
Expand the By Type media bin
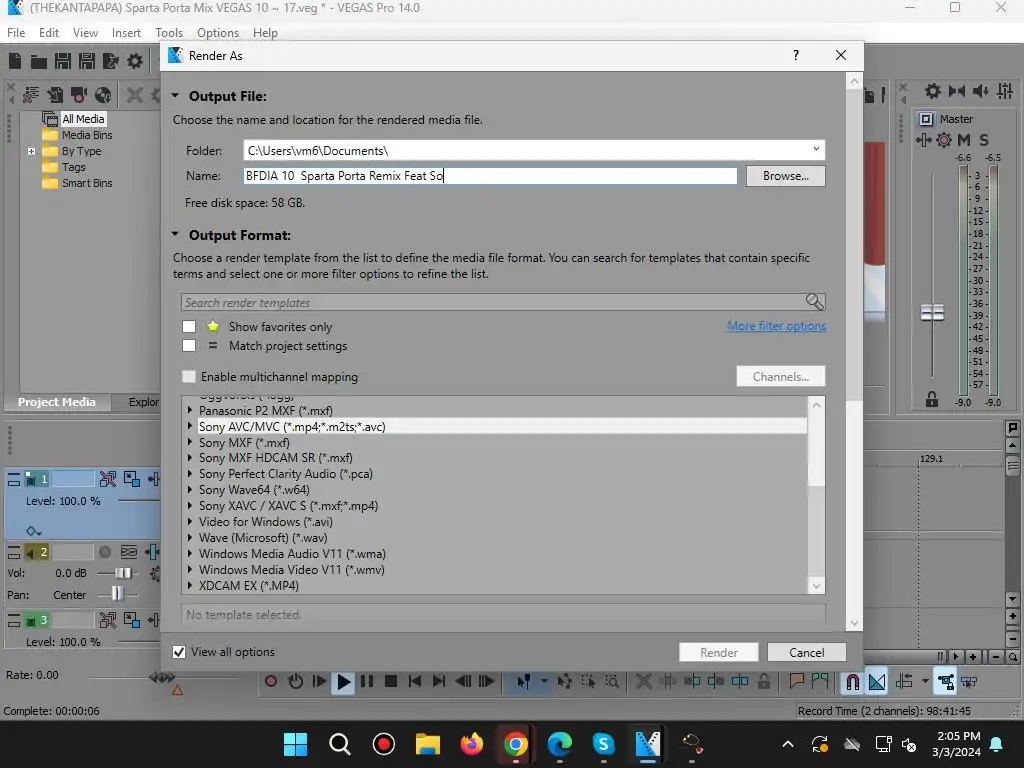click(31, 152)
